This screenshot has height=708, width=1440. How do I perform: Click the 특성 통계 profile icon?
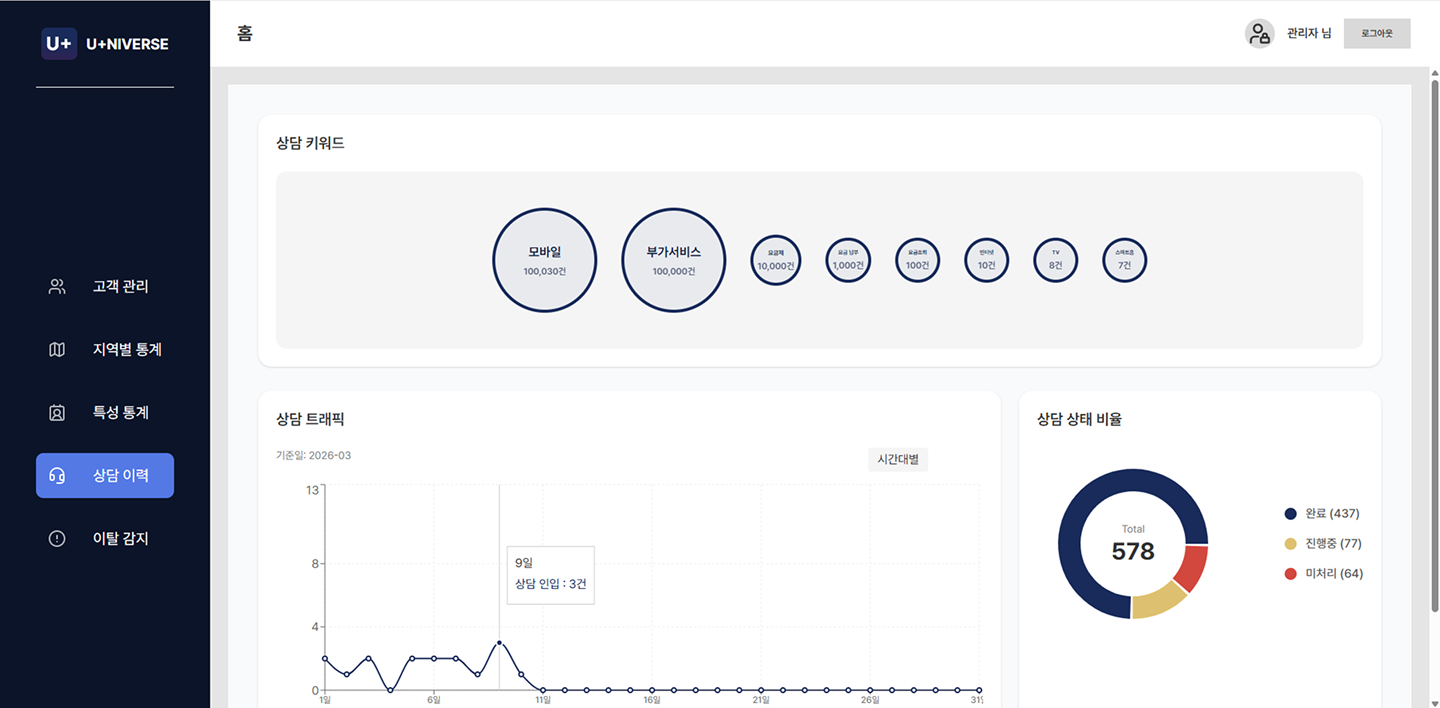[x=57, y=413]
